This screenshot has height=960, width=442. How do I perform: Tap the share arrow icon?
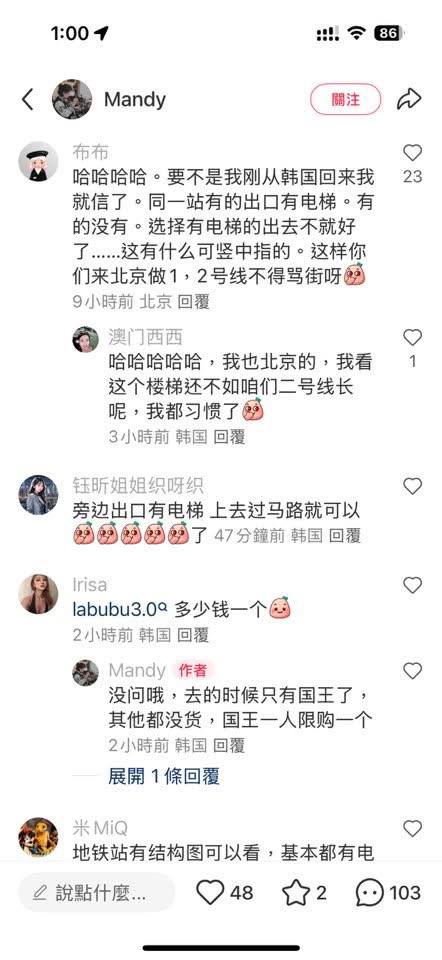coord(409,99)
